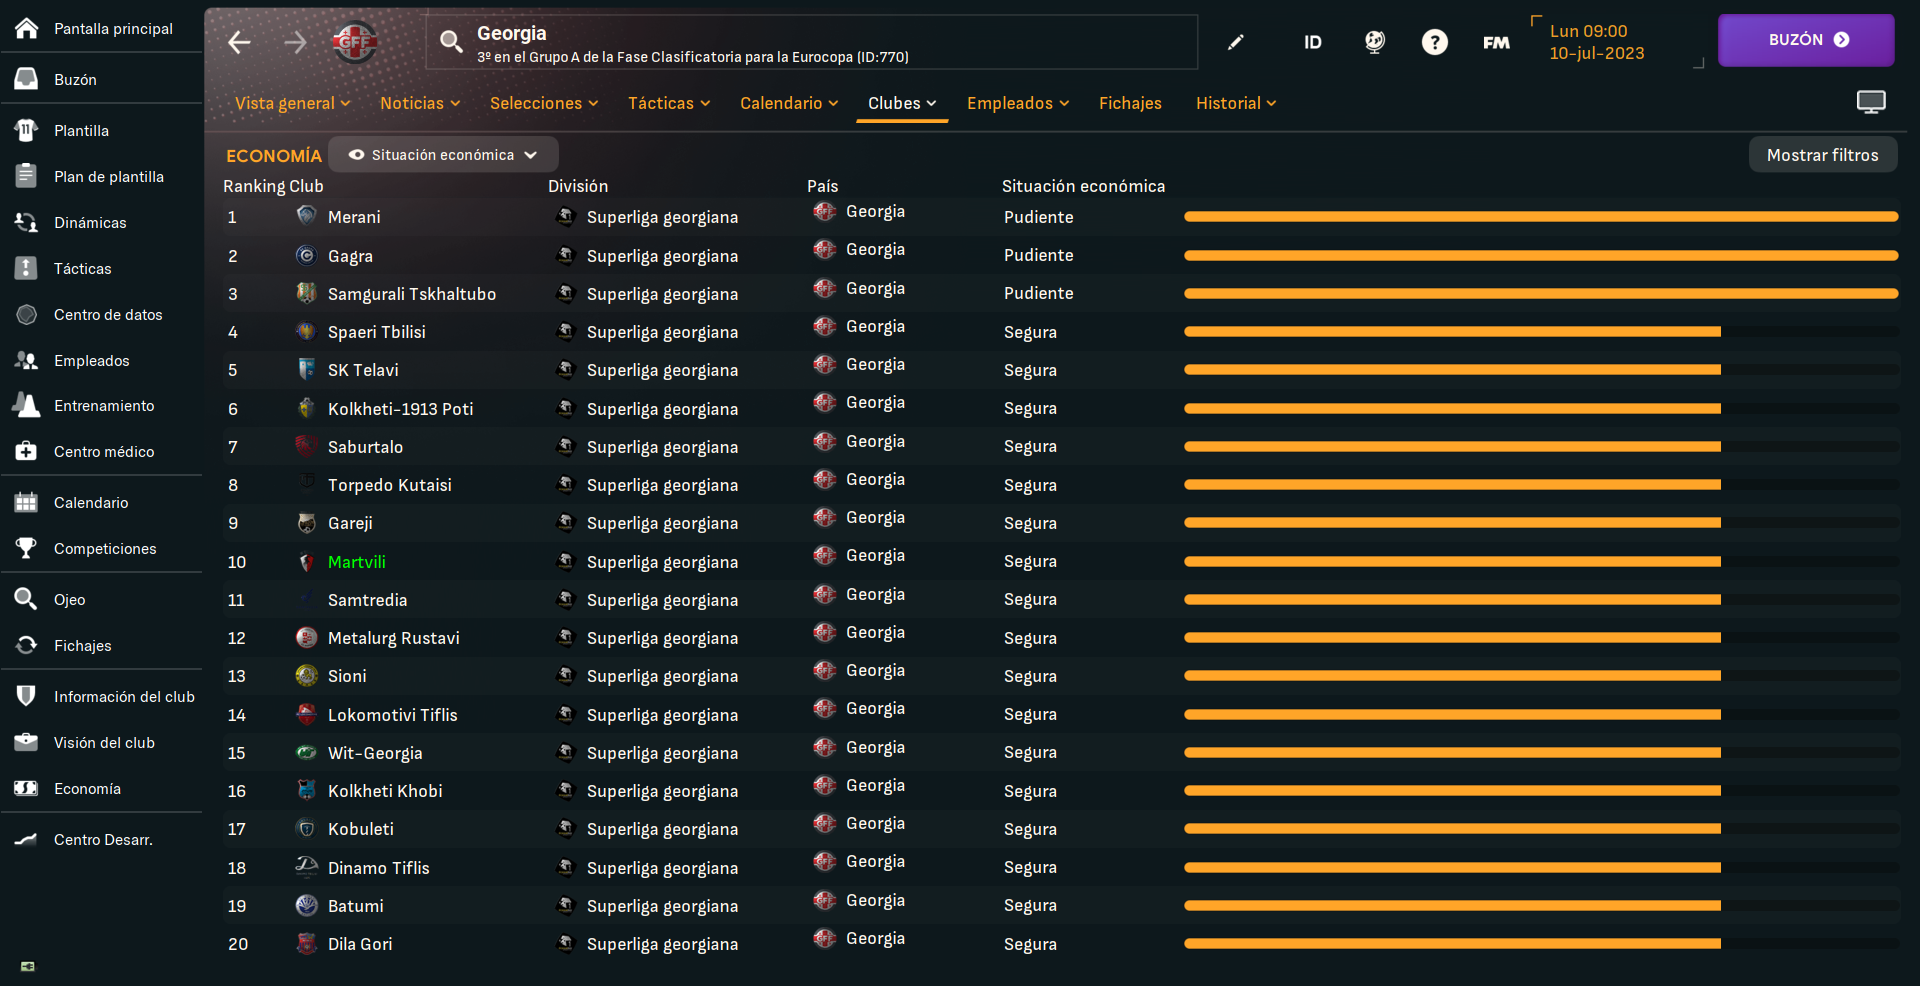The height and width of the screenshot is (986, 1920).
Task: Expand the Historial dropdown menu
Action: pos(1235,103)
